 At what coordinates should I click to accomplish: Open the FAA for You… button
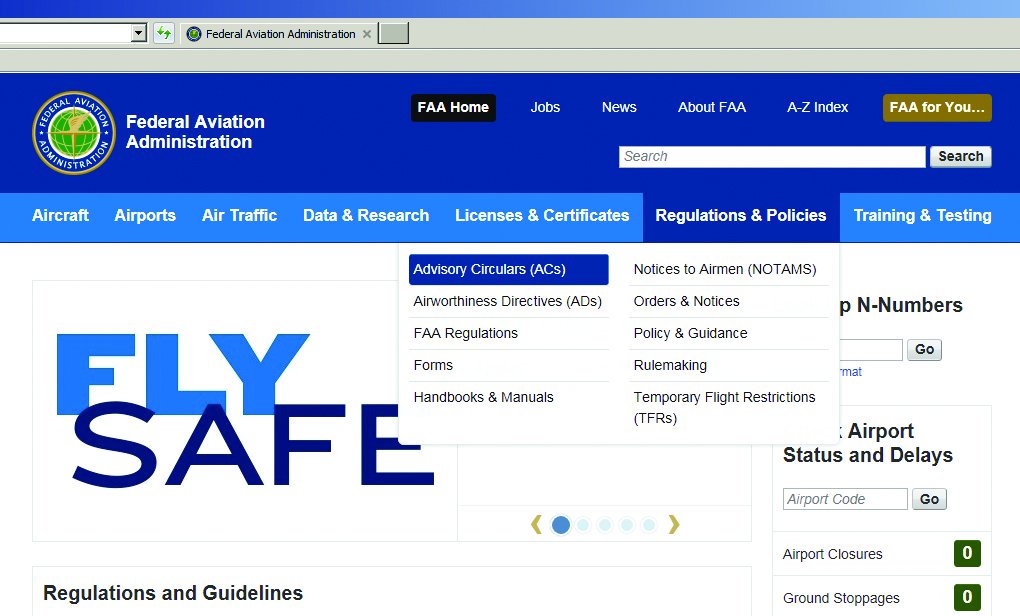937,108
